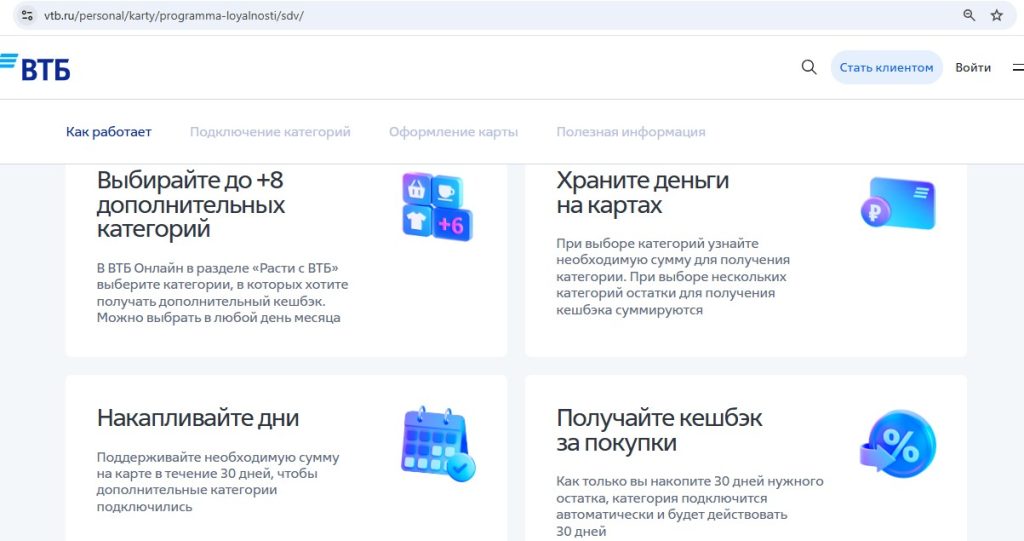The width and height of the screenshot is (1024, 541).
Task: Click heading Храните деньги на картах
Action: click(643, 192)
